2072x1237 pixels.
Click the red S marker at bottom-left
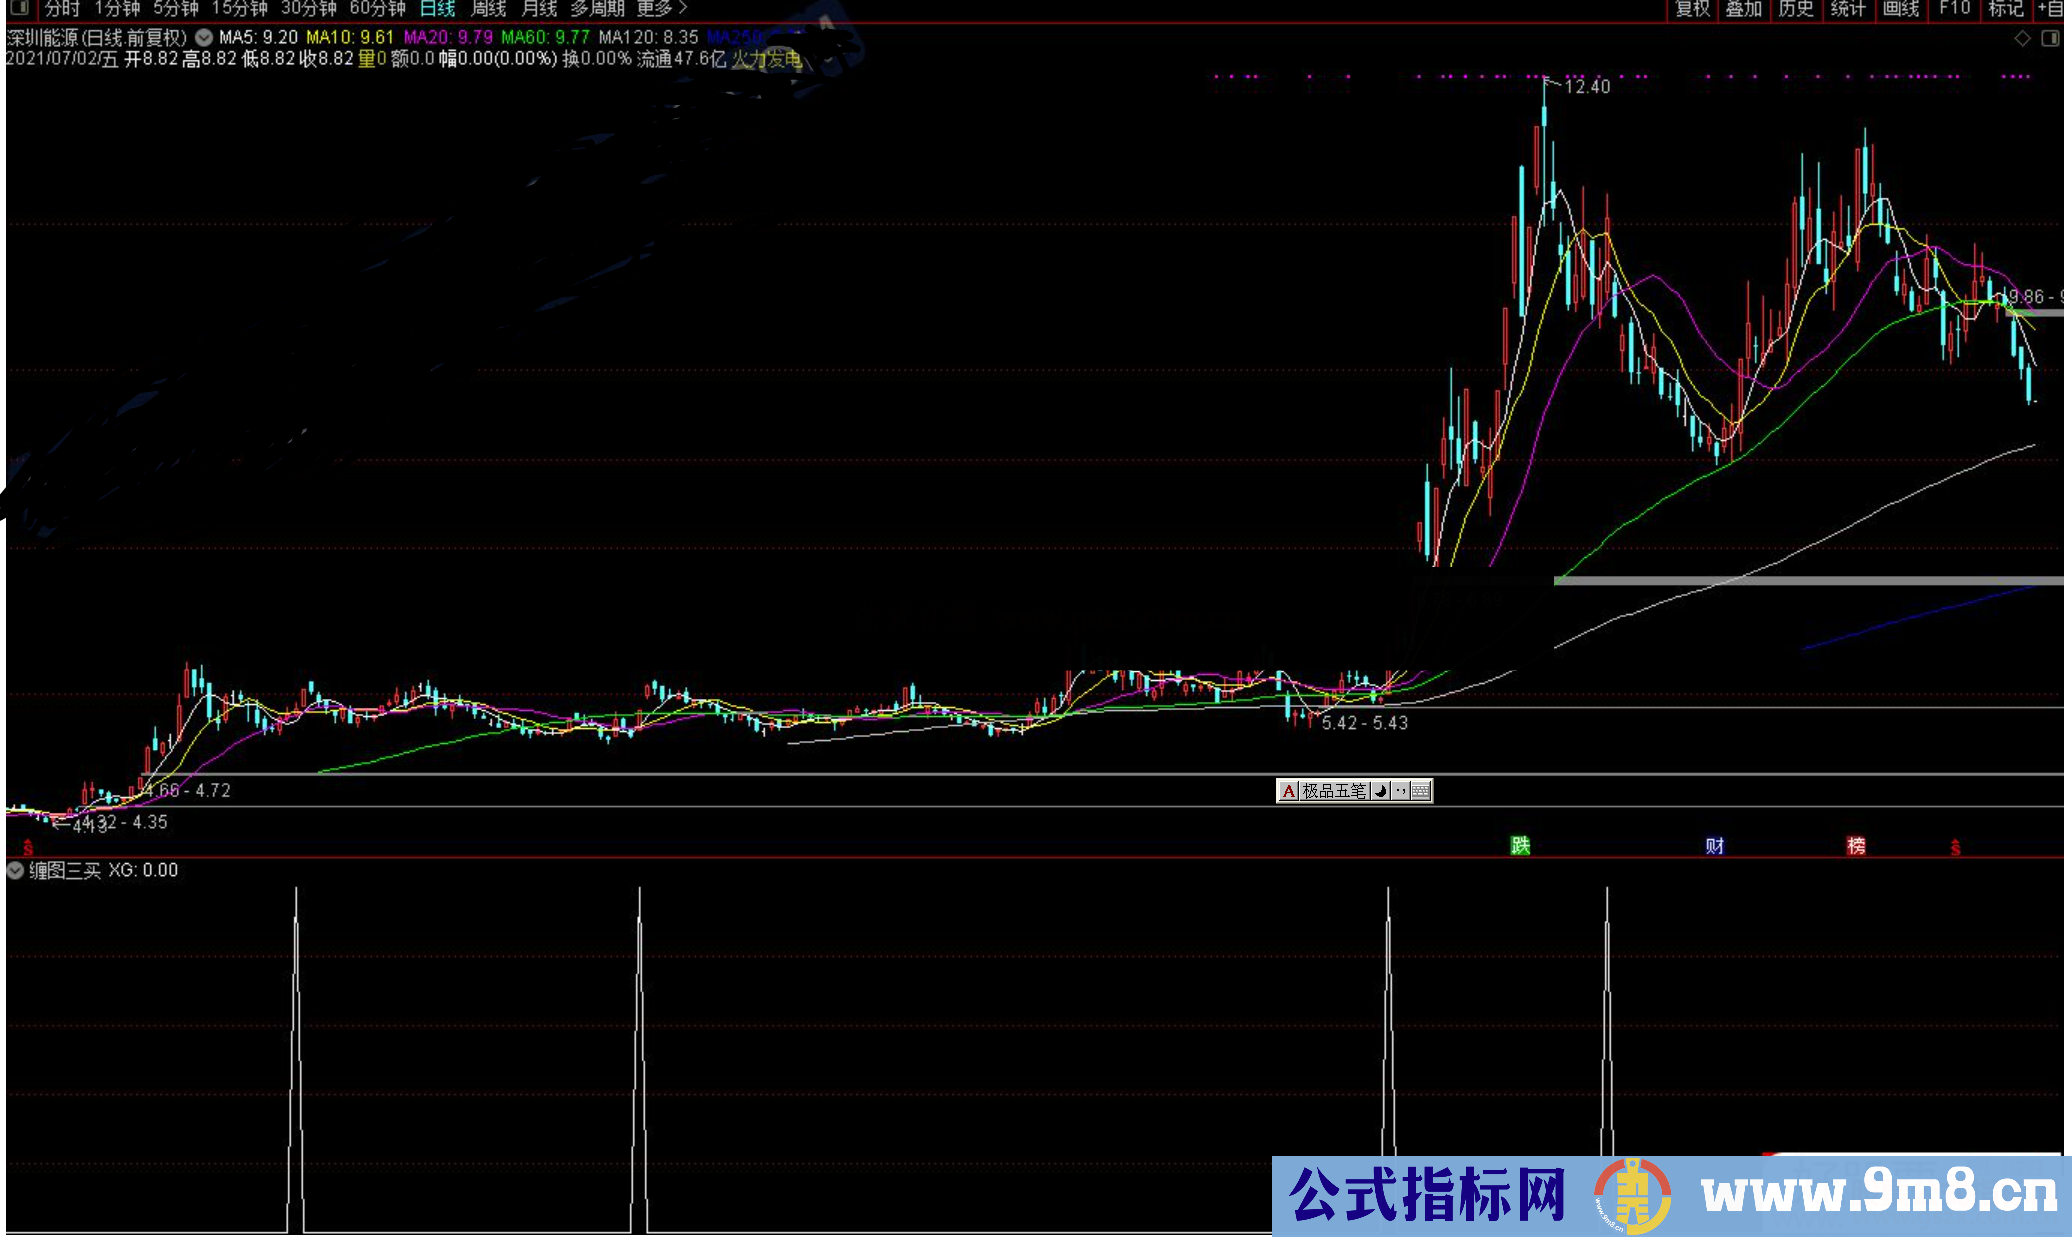tap(28, 848)
